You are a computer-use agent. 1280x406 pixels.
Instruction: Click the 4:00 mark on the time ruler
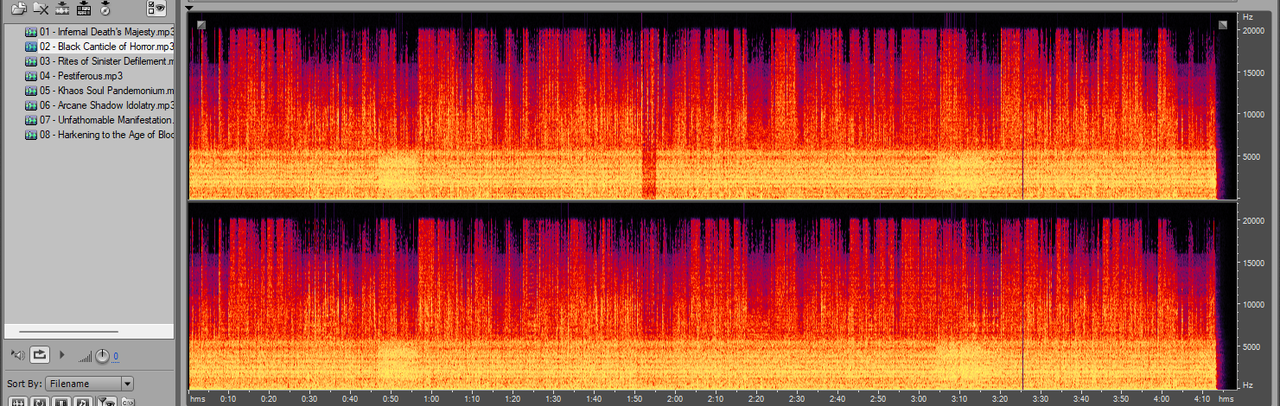1162,398
